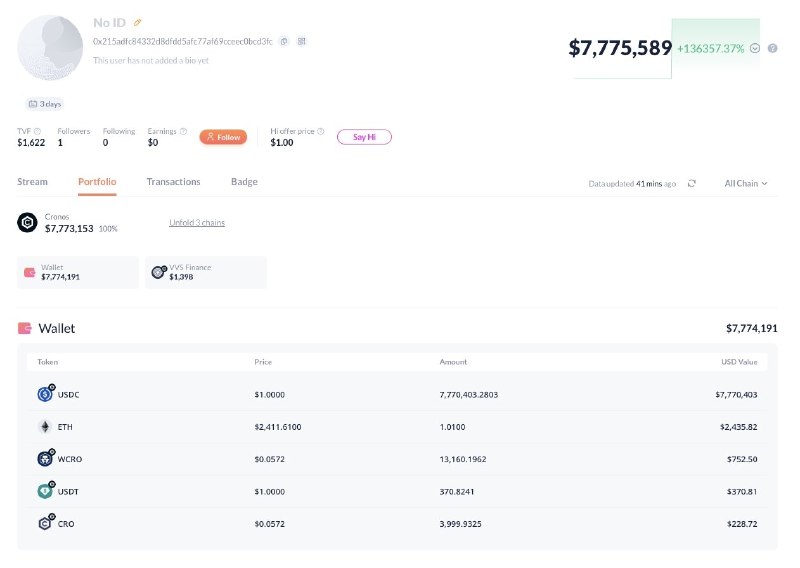Click the Cronos chain logo
The image size is (800, 568).
pyautogui.click(x=28, y=223)
